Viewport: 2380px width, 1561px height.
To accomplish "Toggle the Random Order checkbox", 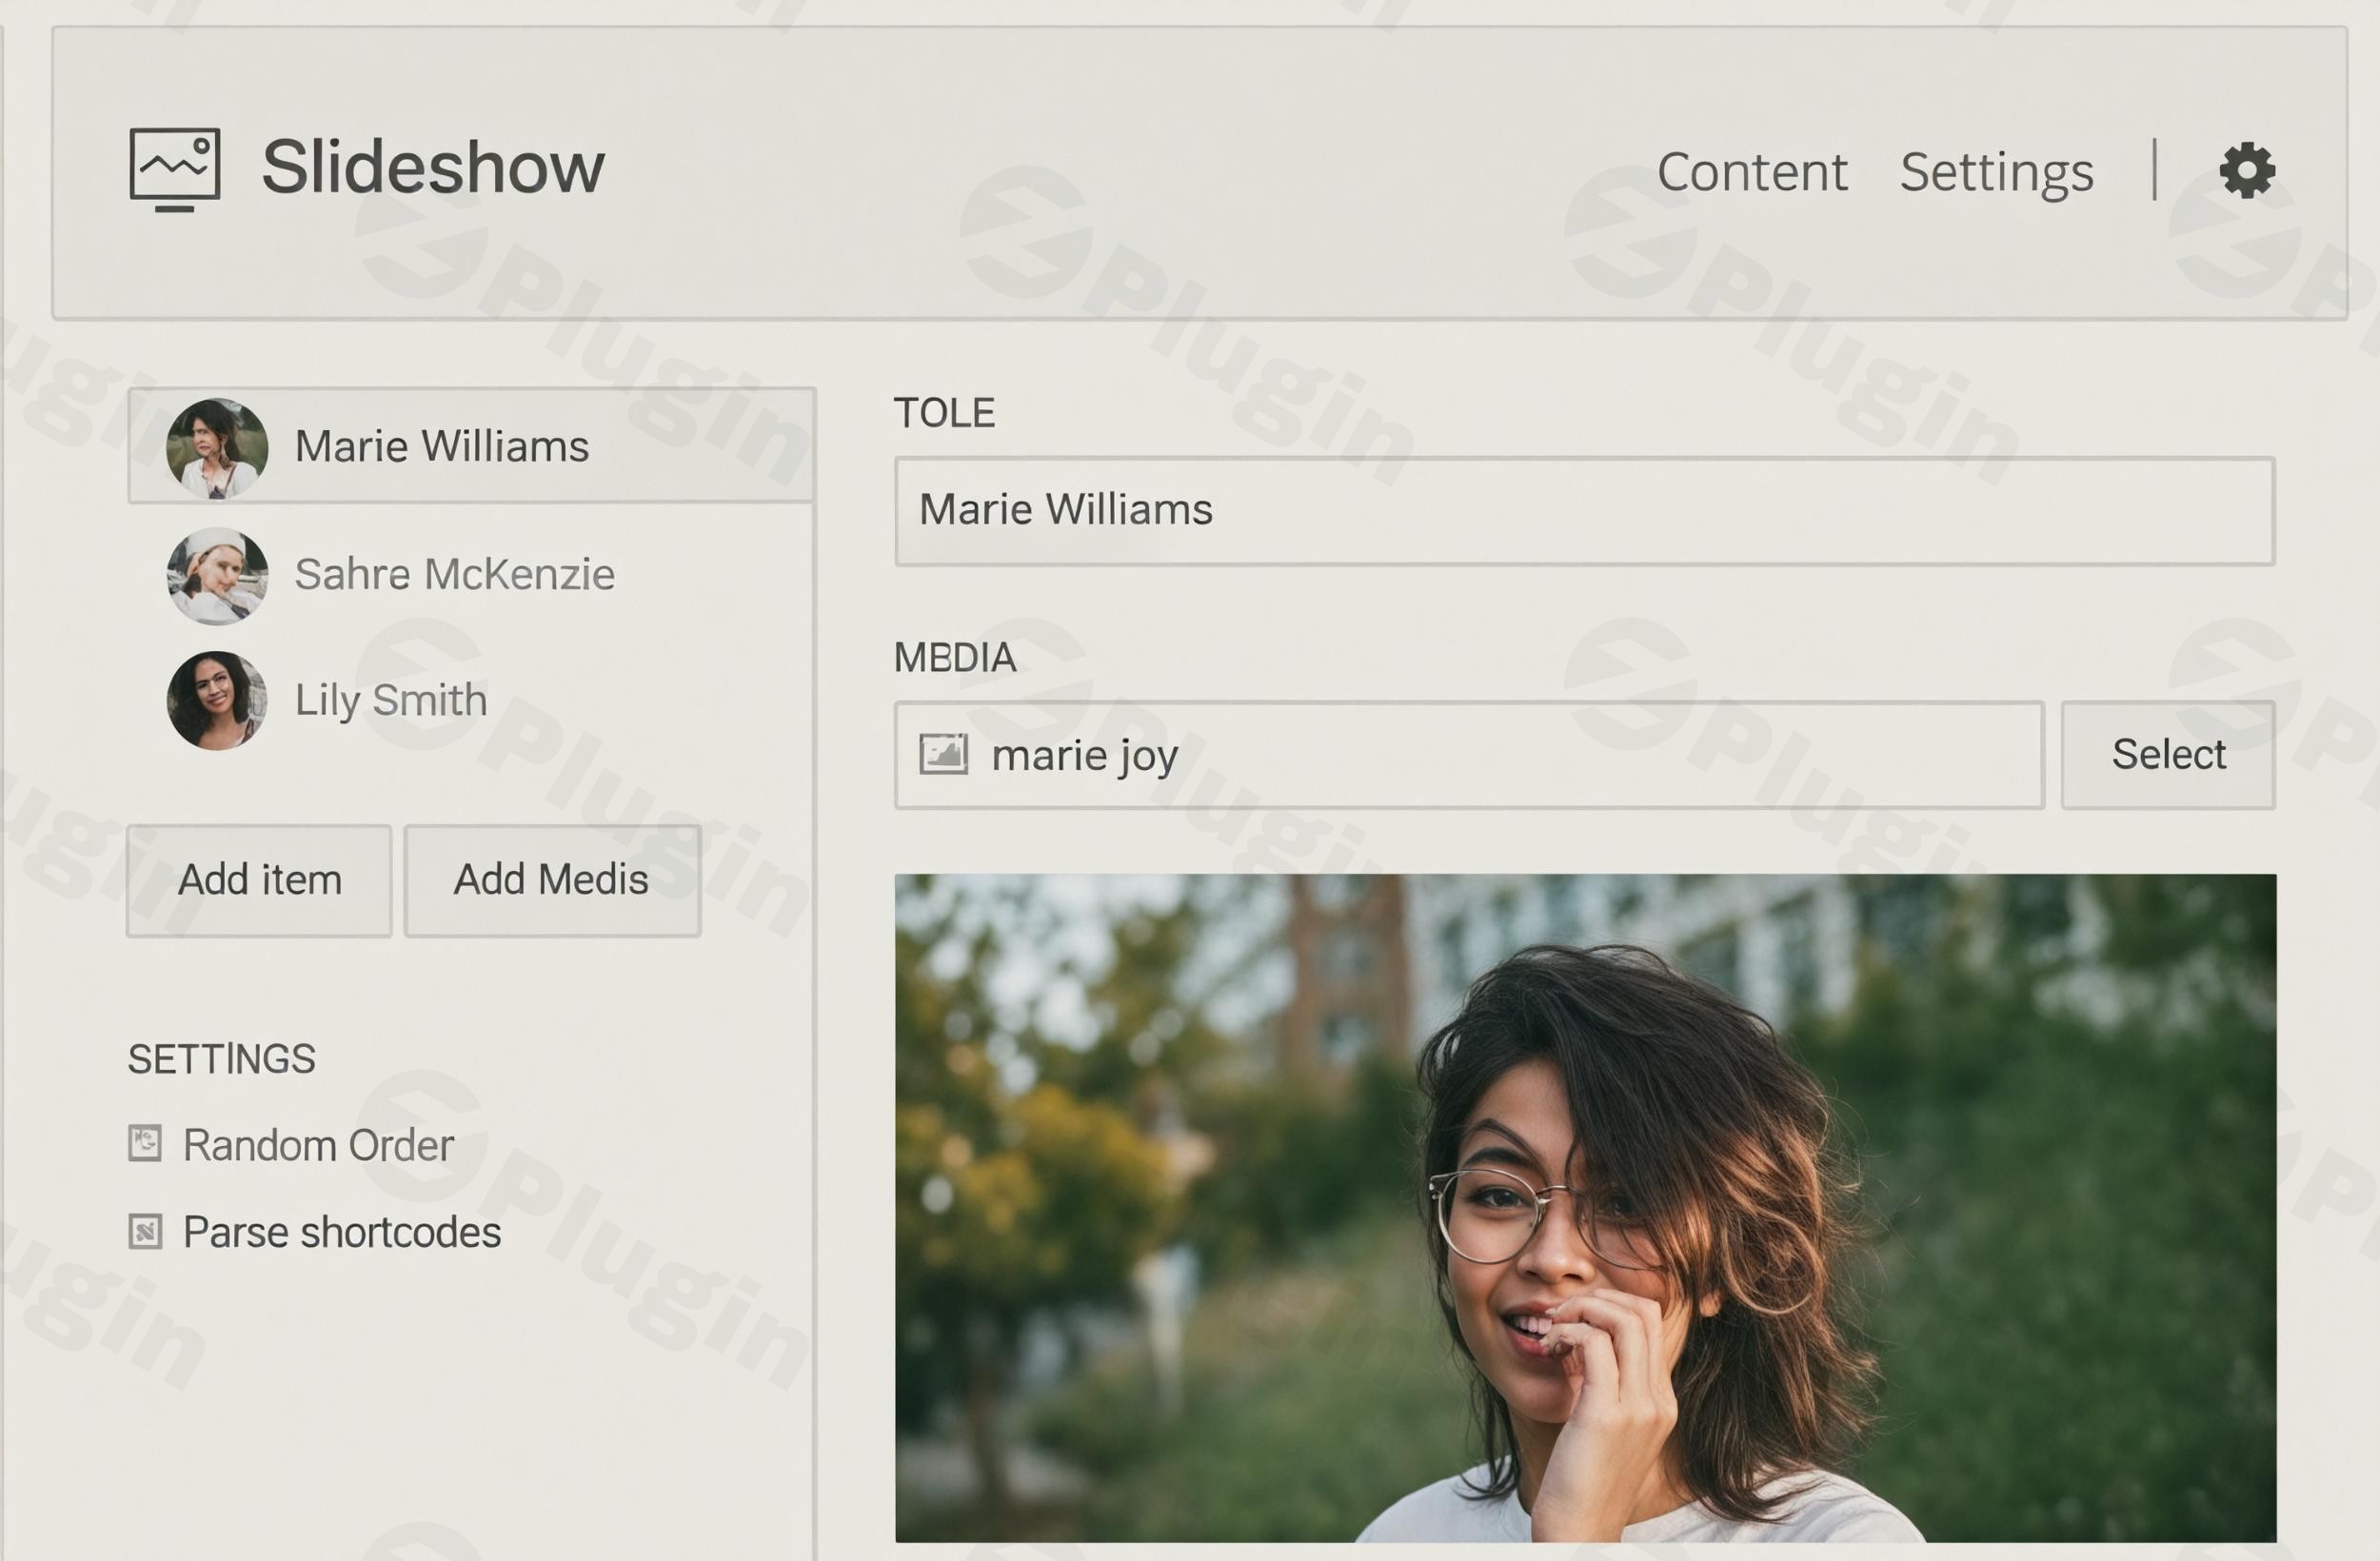I will tap(145, 1144).
